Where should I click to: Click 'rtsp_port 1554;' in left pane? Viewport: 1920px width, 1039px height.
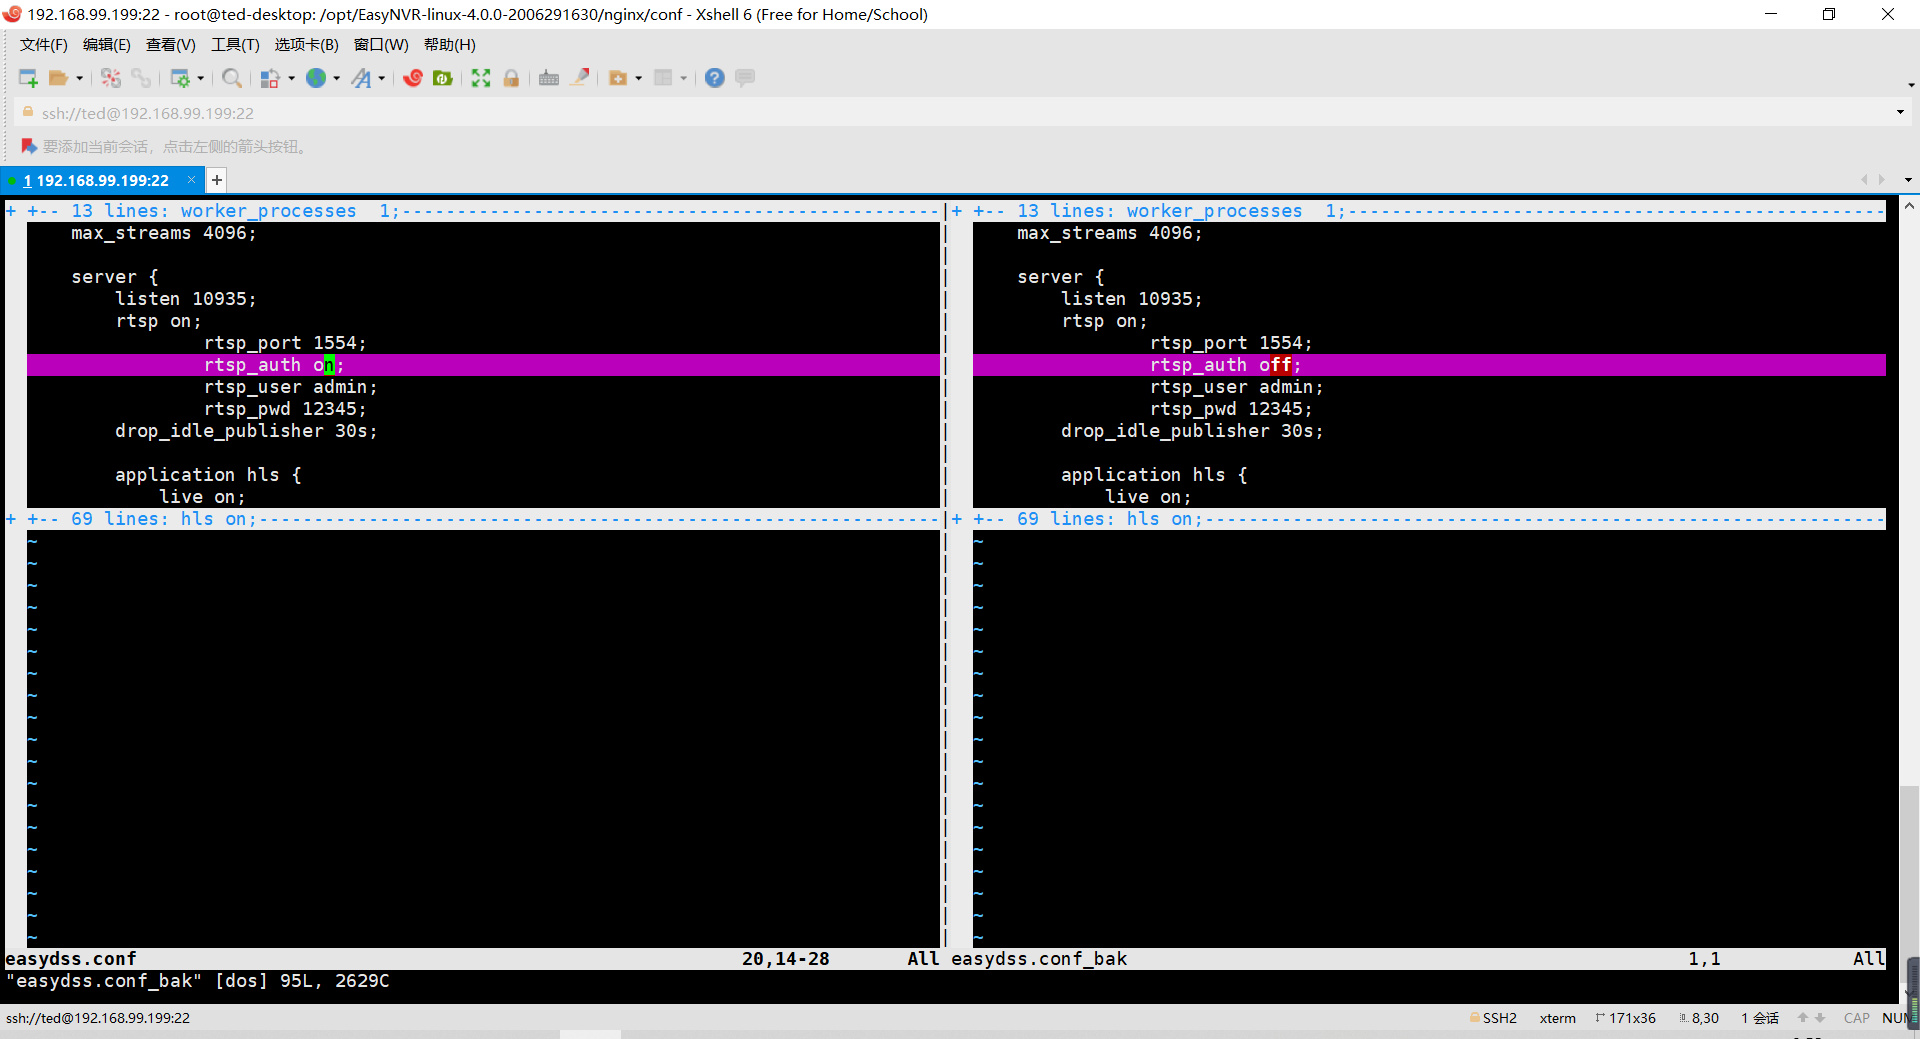click(x=285, y=343)
